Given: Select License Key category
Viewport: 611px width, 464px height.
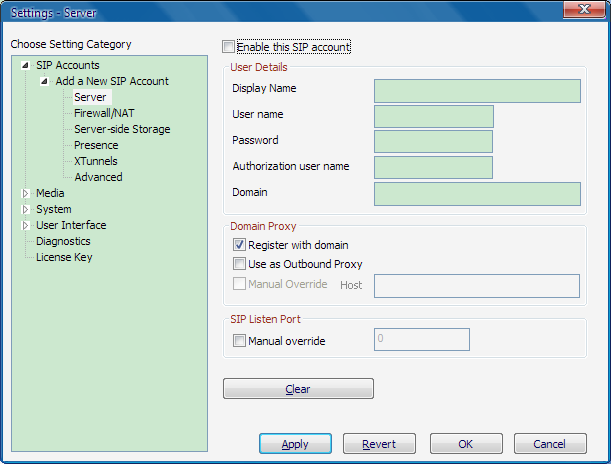Looking at the screenshot, I should (64, 257).
